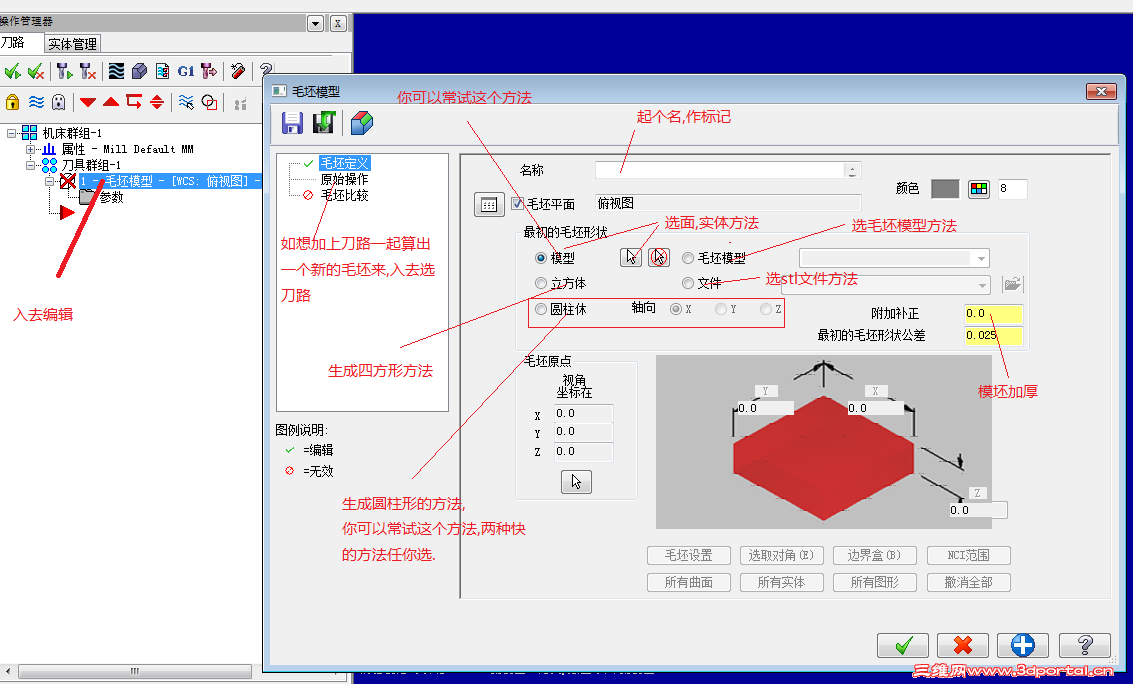Select 圆柱体 radio button
Viewport: 1133px width, 684px height.
pos(540,309)
